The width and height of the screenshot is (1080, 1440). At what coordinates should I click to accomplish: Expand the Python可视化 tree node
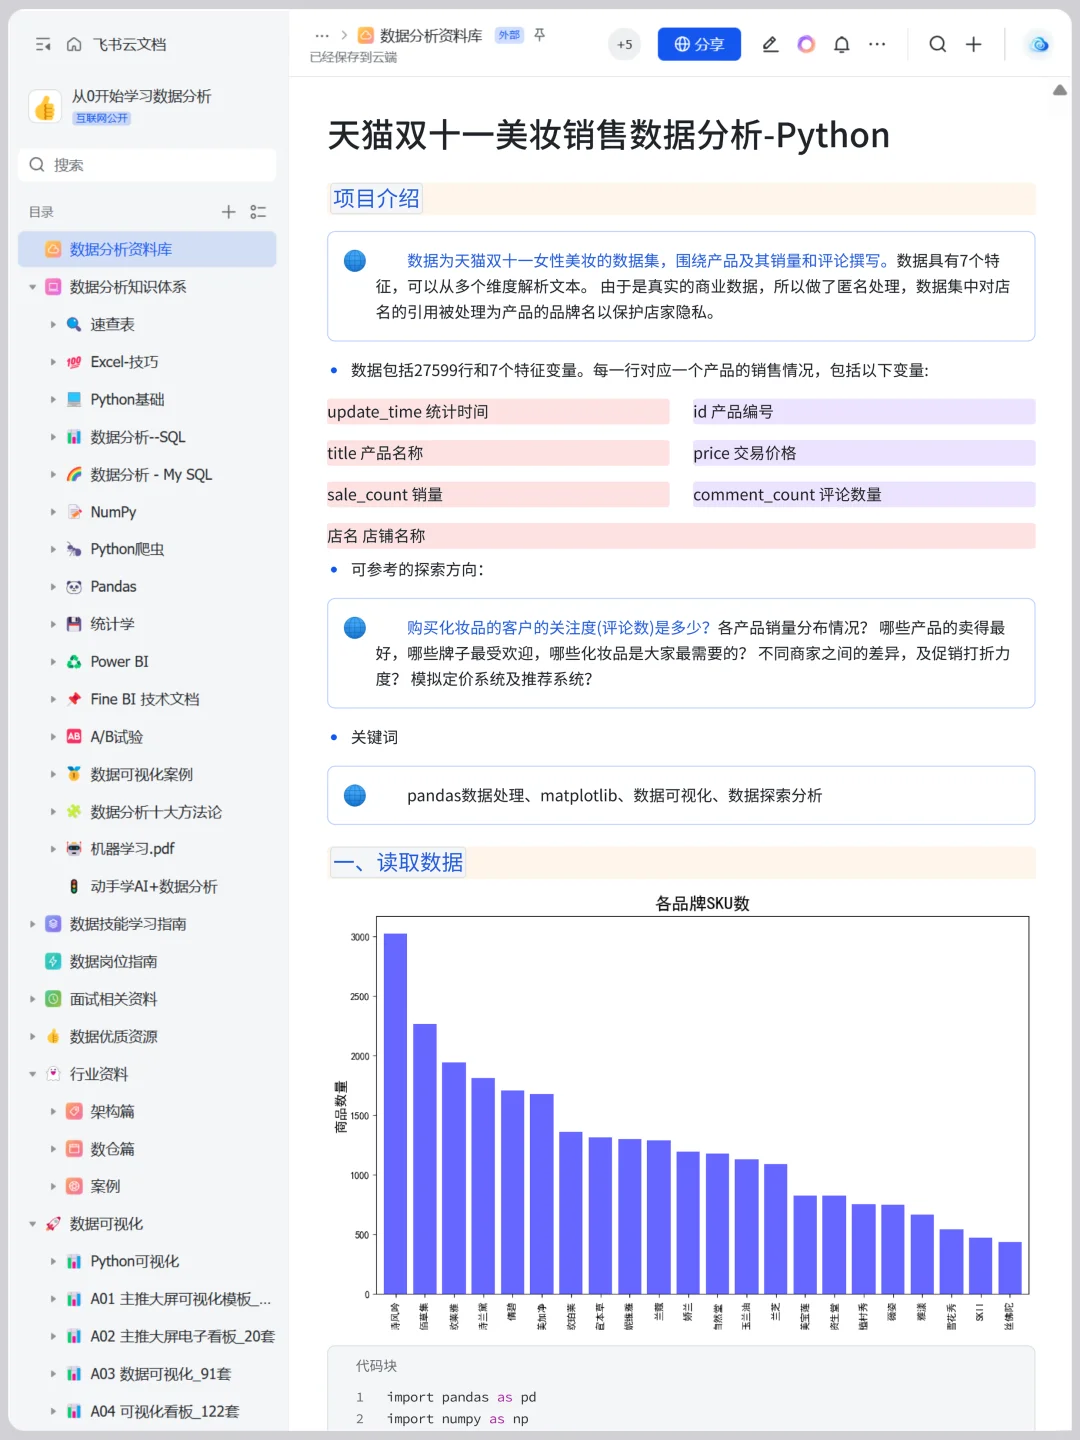(53, 1261)
